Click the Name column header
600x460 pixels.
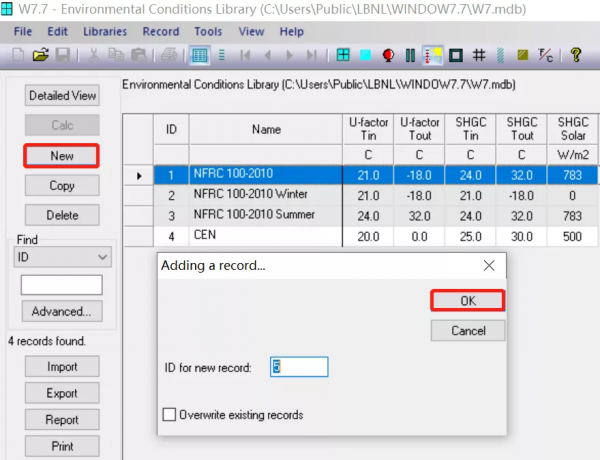(x=266, y=129)
